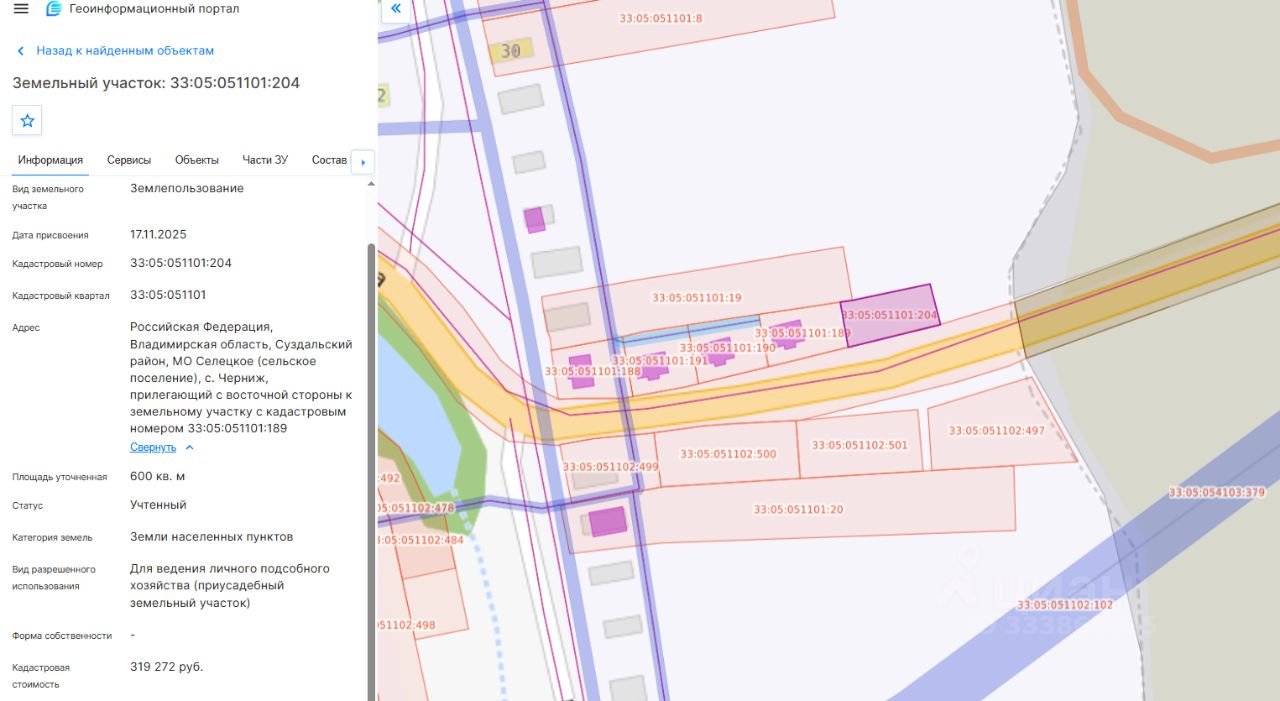Open the Объекты tab

tap(197, 160)
